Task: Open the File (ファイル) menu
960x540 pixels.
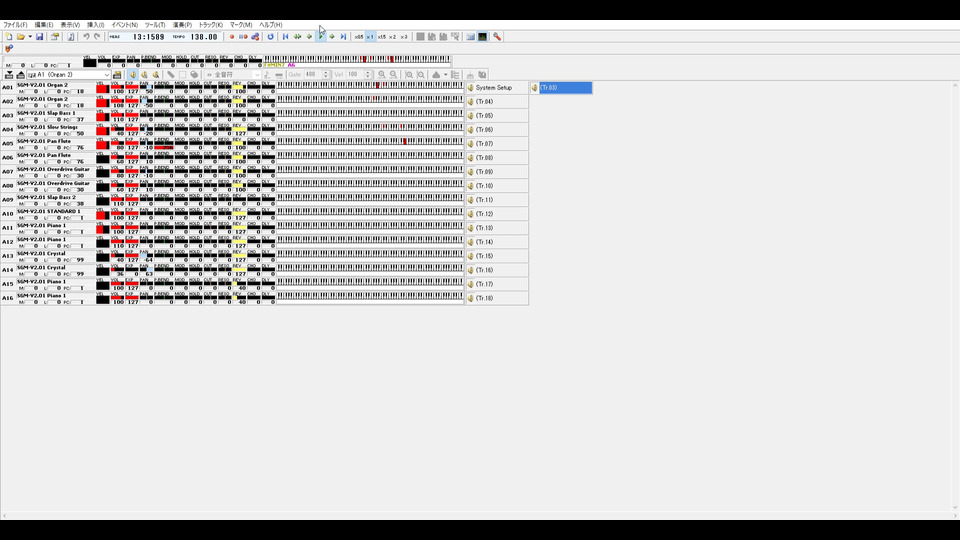Action: (15, 25)
